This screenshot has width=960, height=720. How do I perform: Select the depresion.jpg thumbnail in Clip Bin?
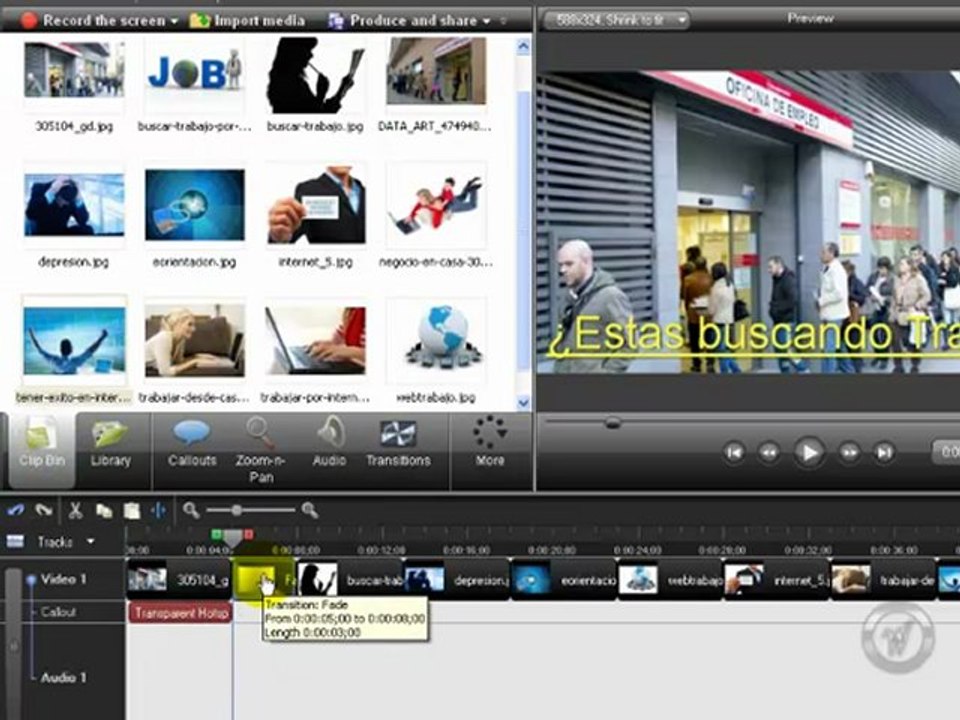tap(74, 204)
